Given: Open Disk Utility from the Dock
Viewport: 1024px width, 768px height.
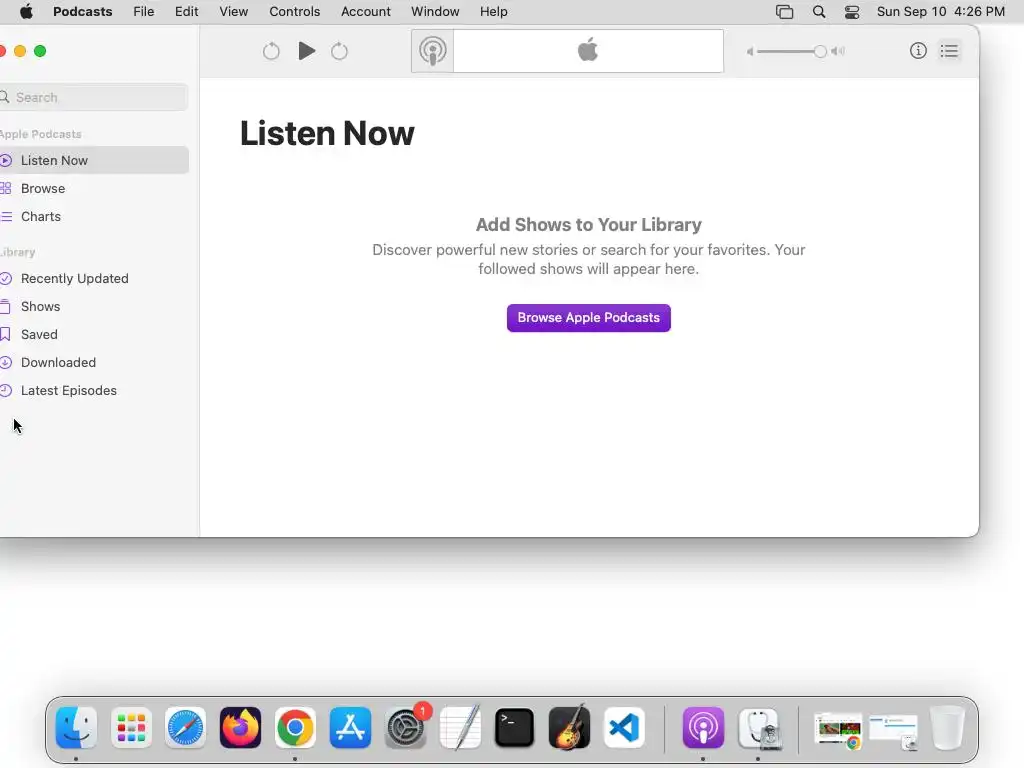Looking at the screenshot, I should (x=759, y=728).
